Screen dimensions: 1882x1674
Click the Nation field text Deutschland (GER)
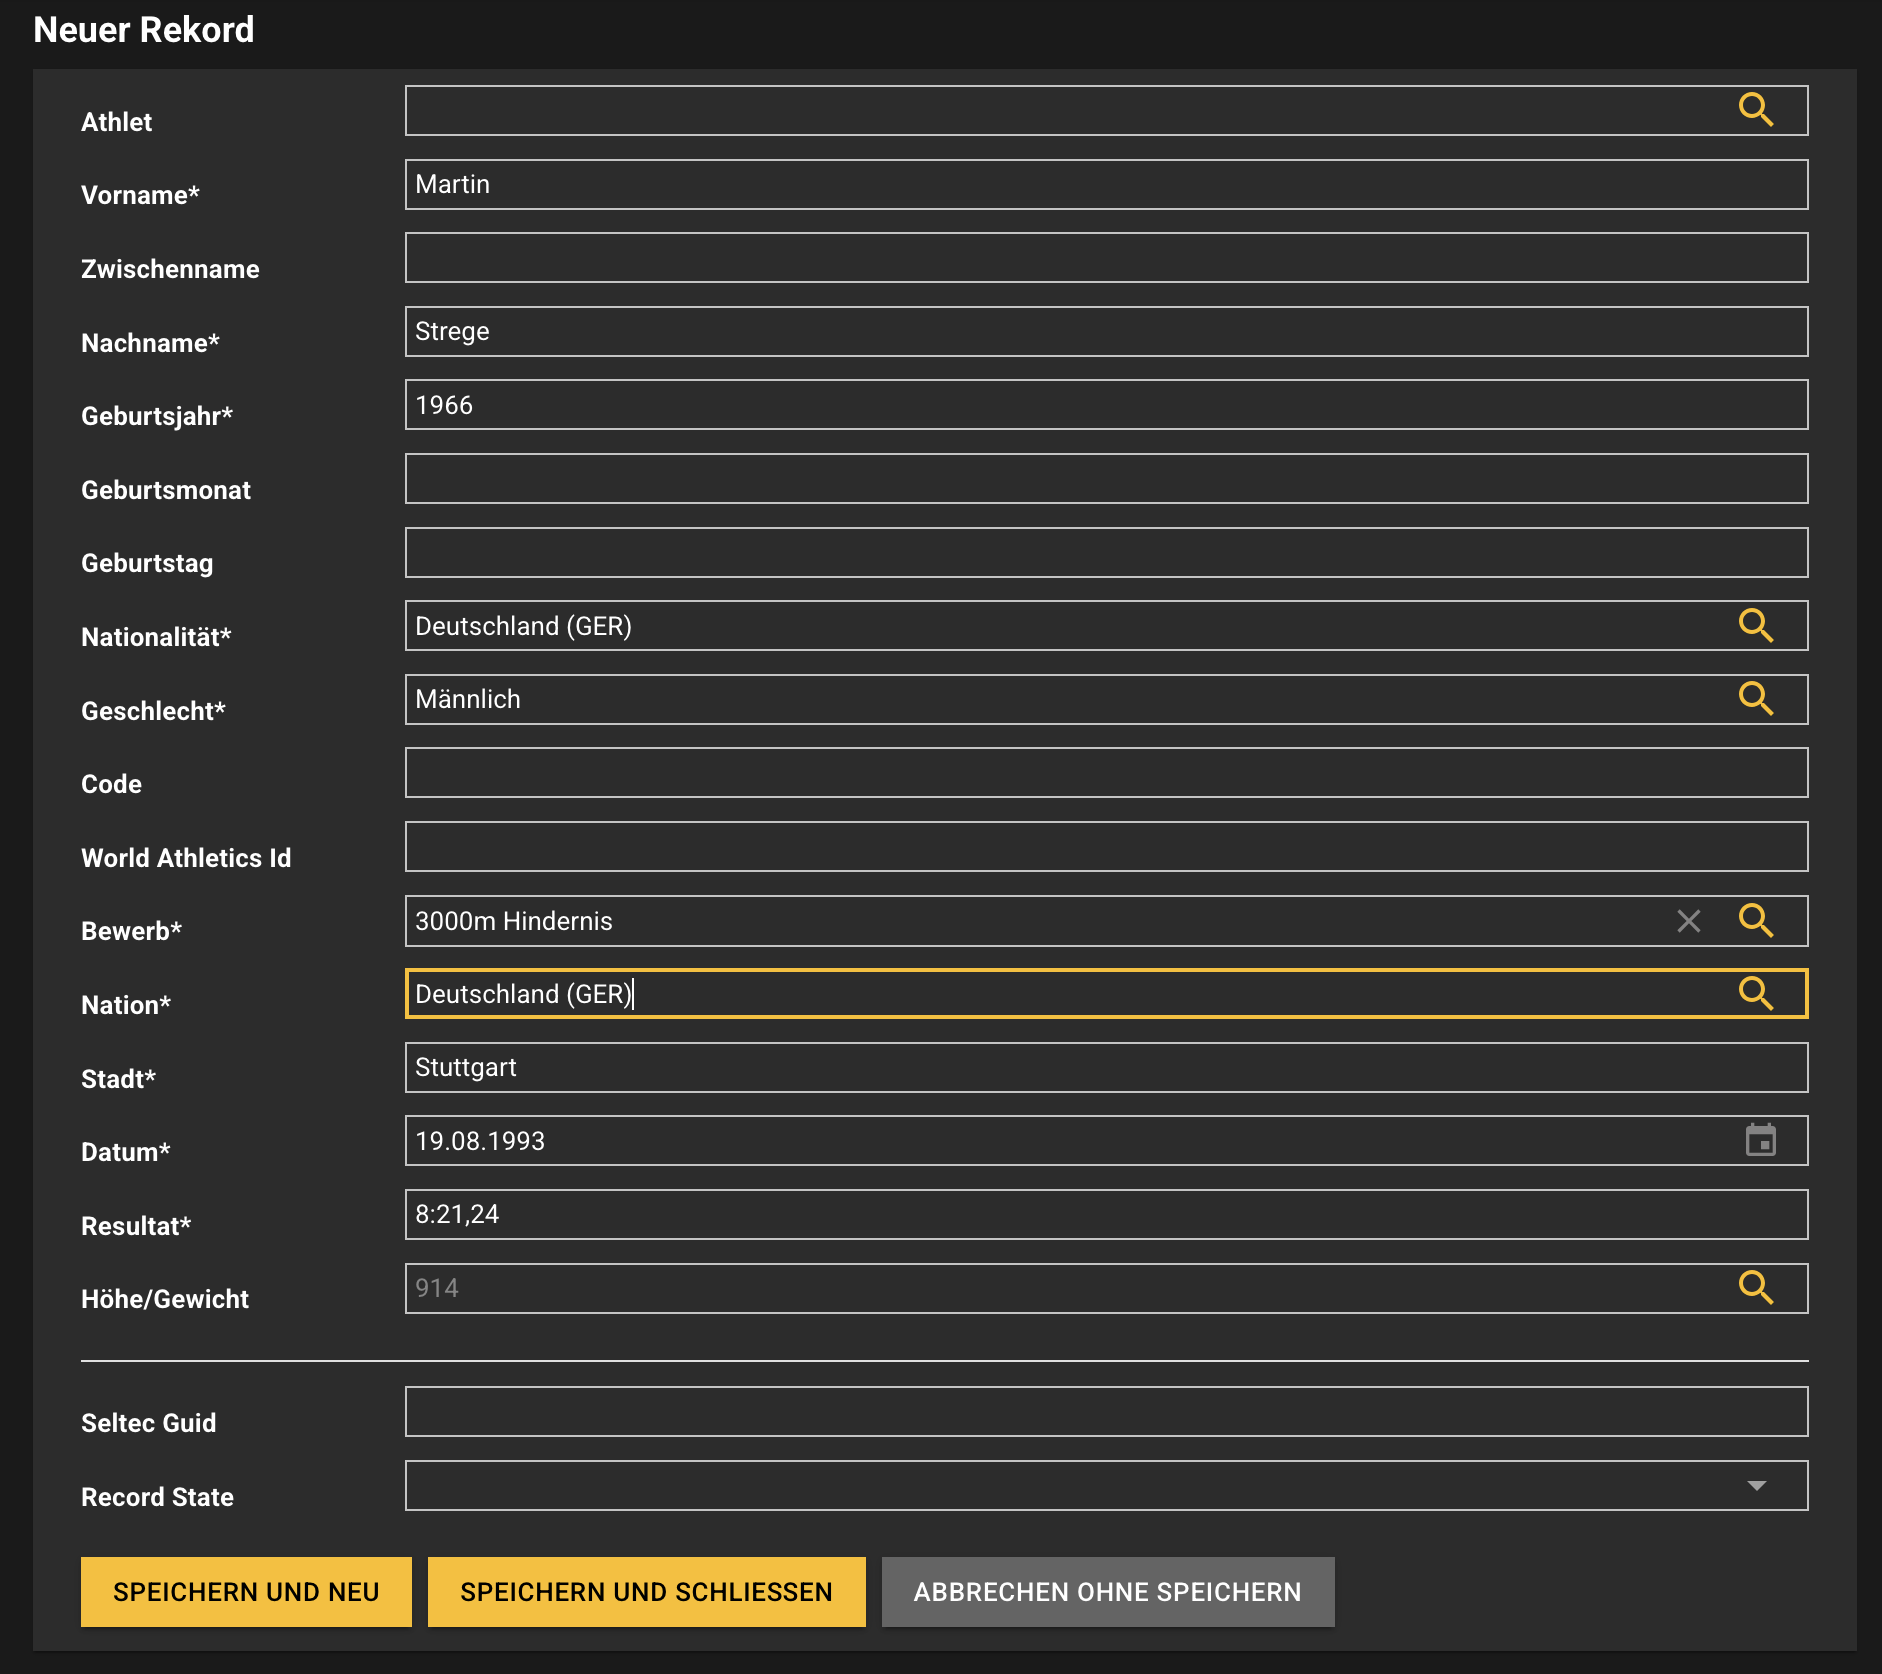524,994
